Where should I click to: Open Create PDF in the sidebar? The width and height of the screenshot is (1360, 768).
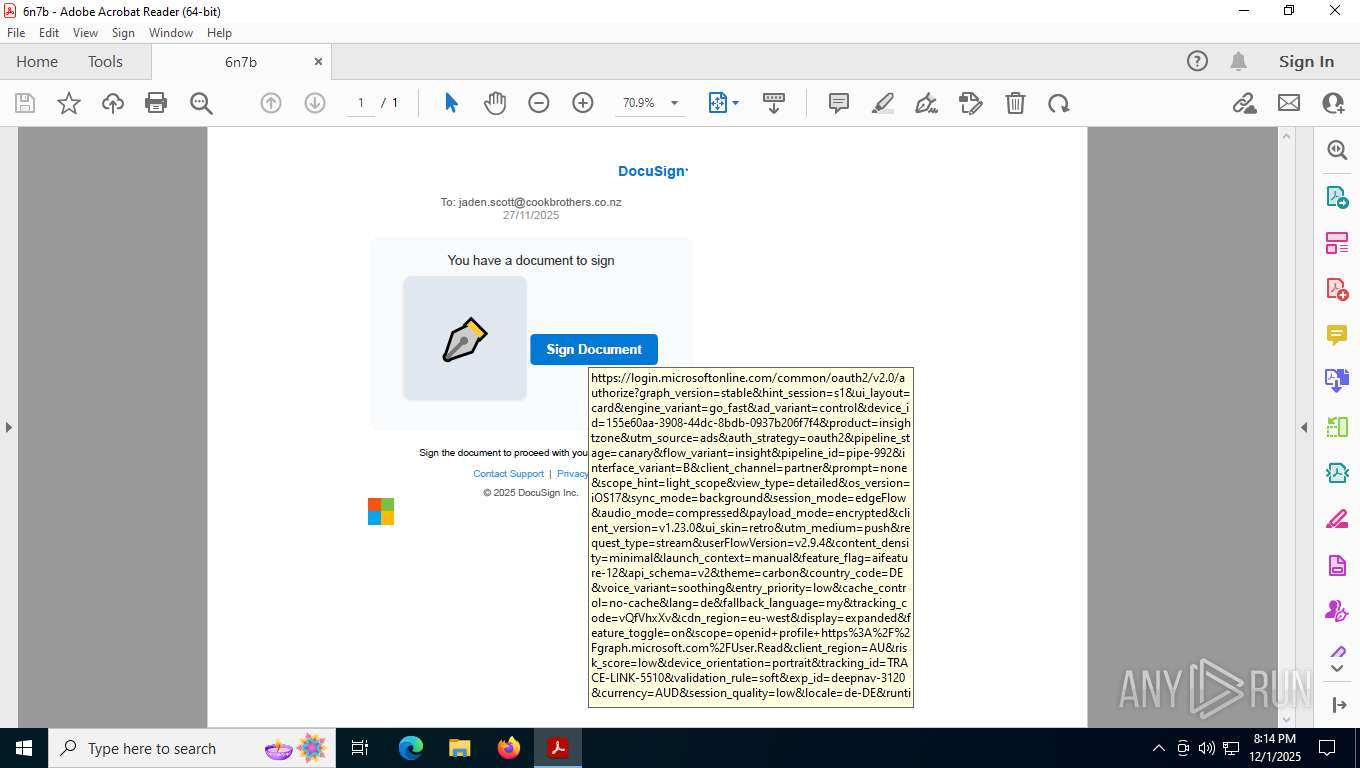click(x=1337, y=289)
